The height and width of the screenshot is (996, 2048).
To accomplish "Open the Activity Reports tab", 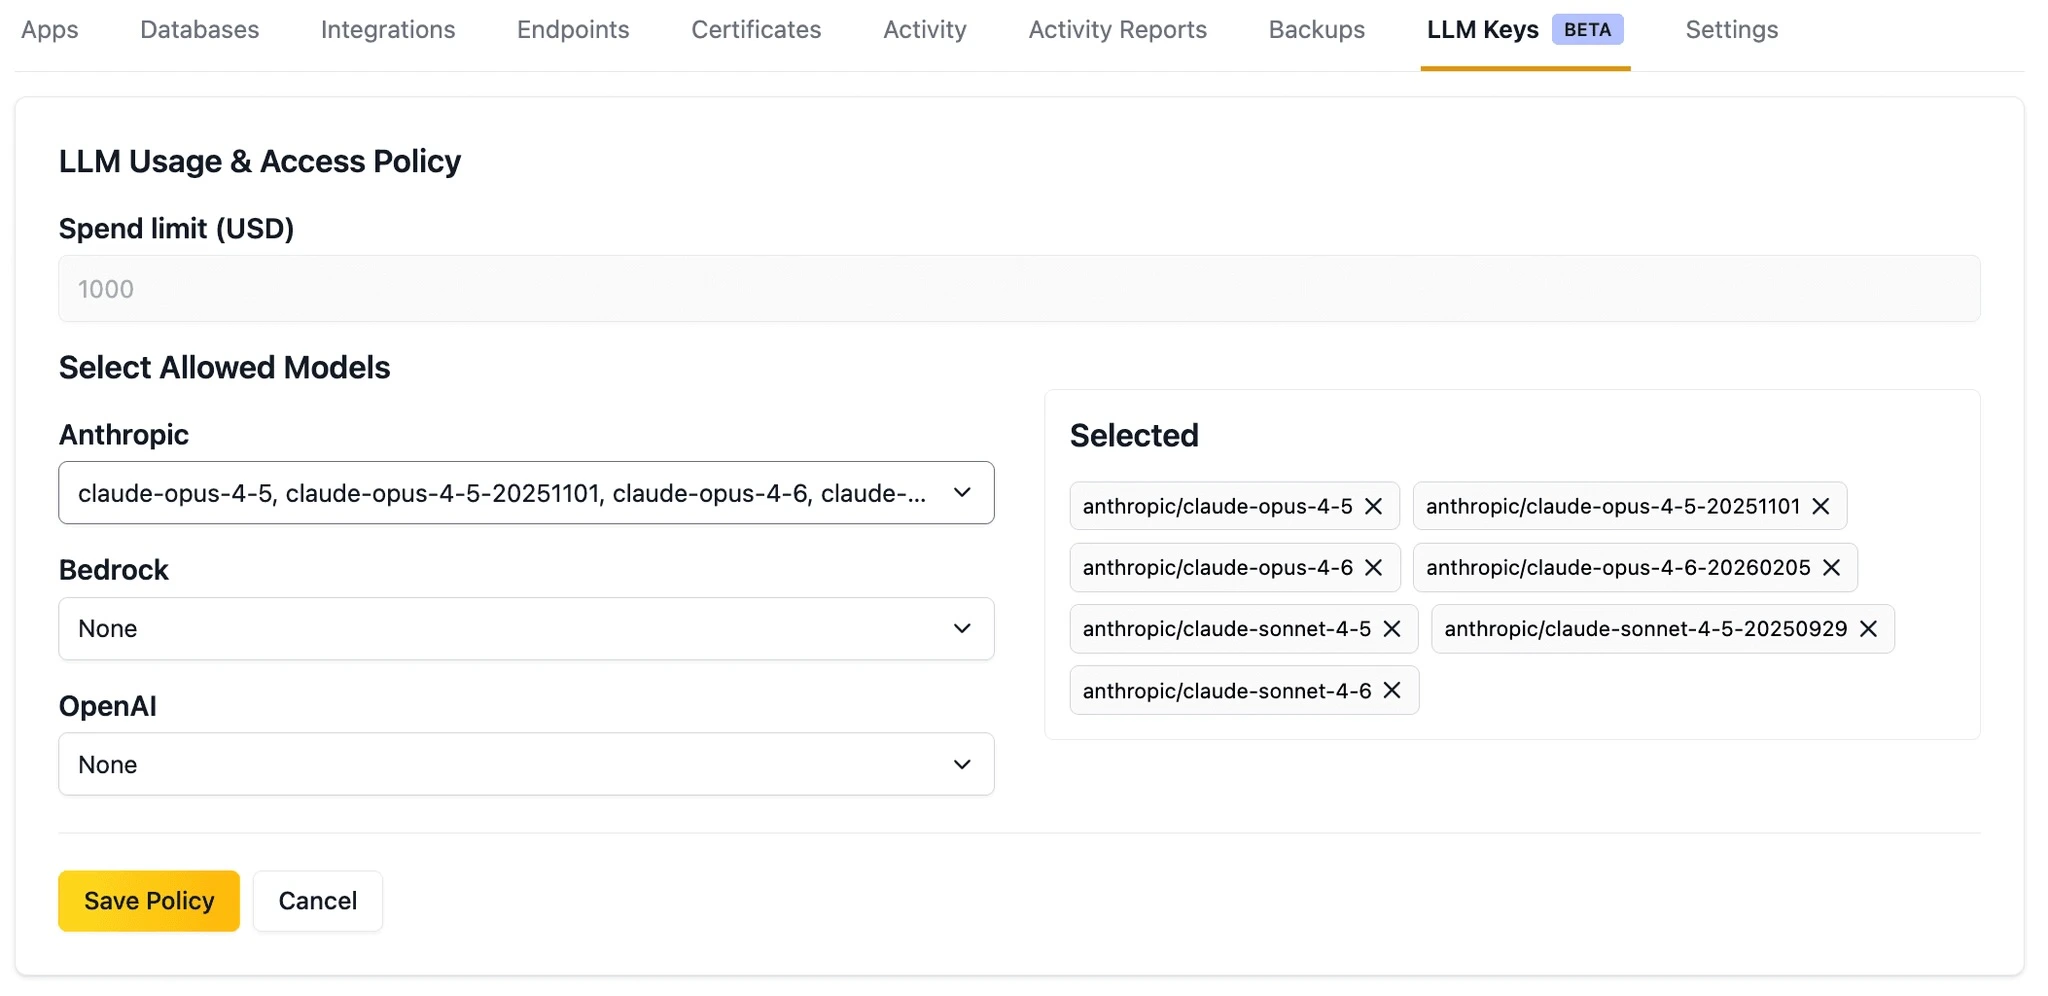I will coord(1118,30).
